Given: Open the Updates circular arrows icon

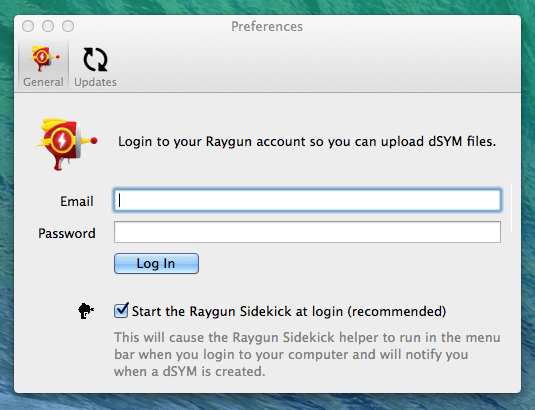Looking at the screenshot, I should (95, 59).
